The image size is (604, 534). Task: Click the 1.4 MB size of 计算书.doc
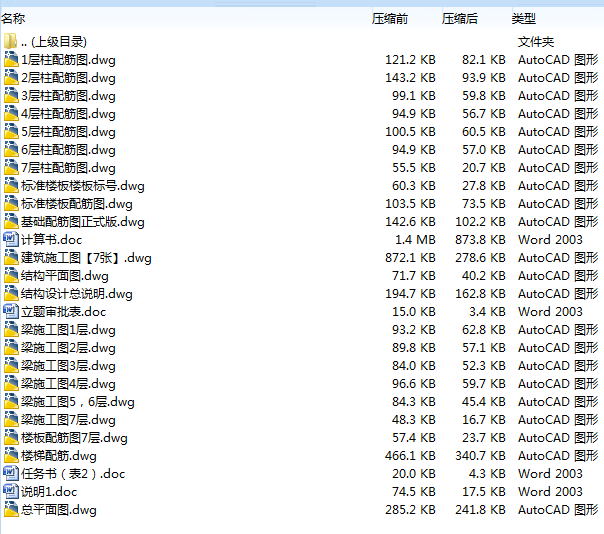[415, 240]
